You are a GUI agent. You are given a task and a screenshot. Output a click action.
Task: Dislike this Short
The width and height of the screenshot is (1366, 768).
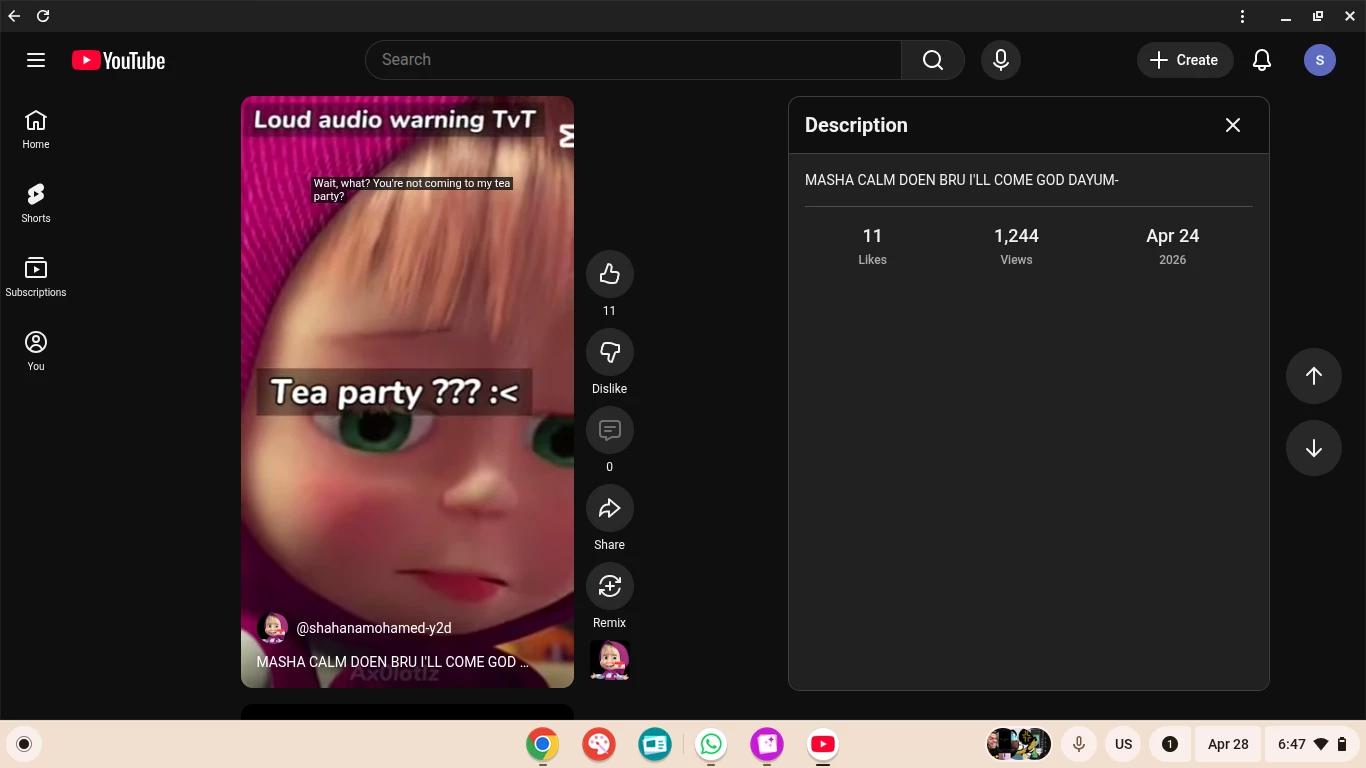[609, 352]
